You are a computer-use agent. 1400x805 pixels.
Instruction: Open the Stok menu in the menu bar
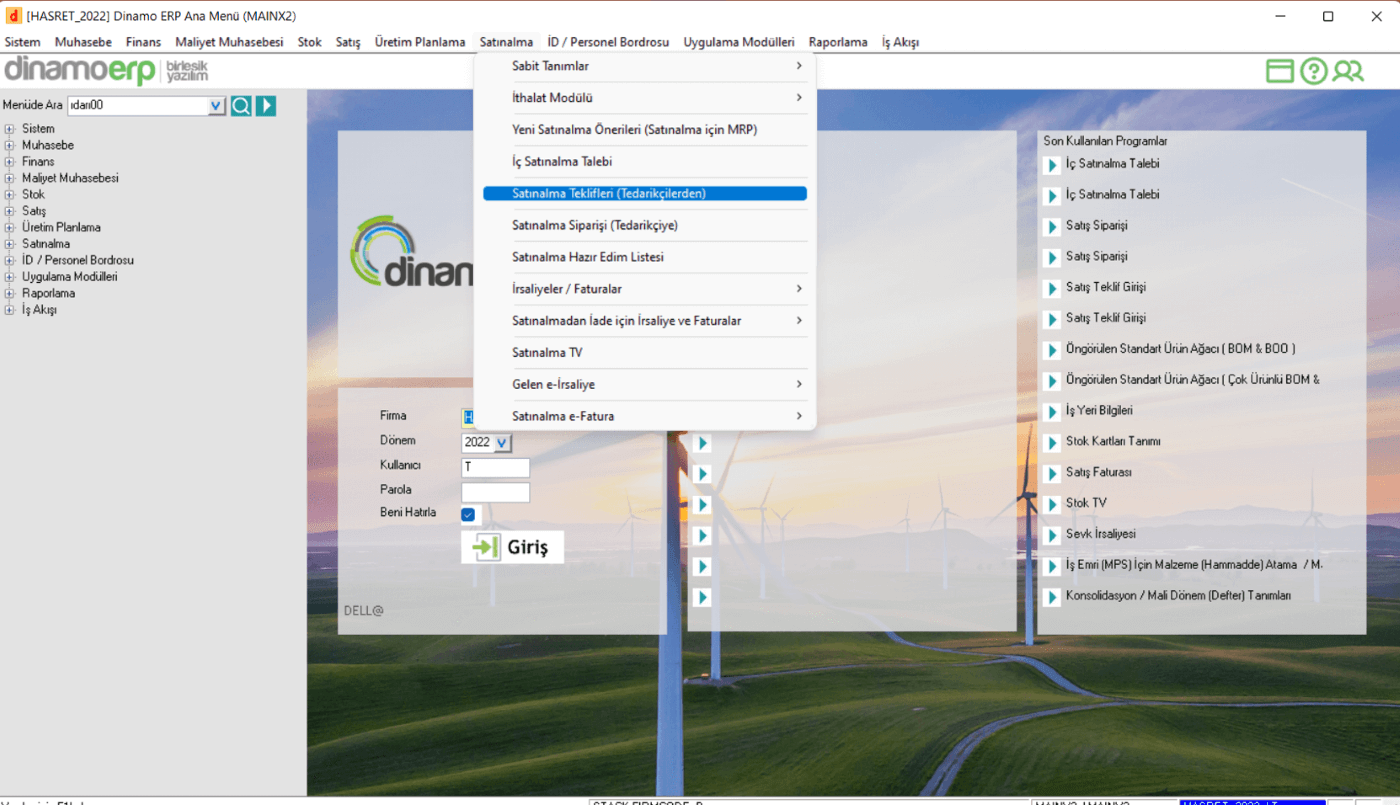tap(310, 42)
